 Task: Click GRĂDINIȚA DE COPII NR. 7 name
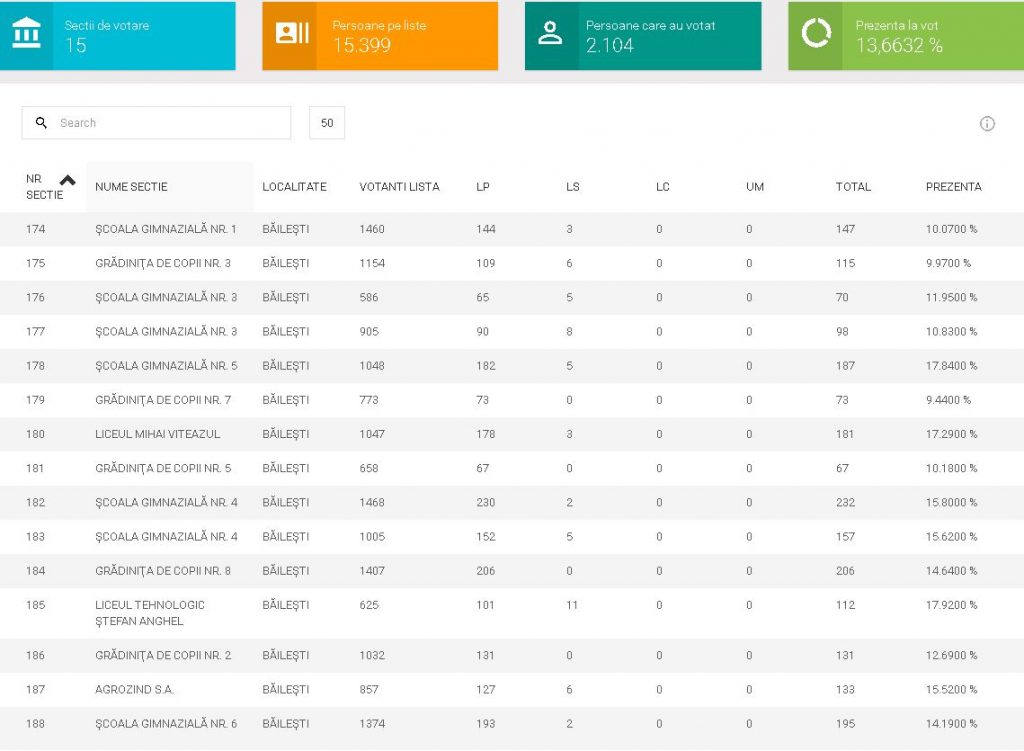163,400
